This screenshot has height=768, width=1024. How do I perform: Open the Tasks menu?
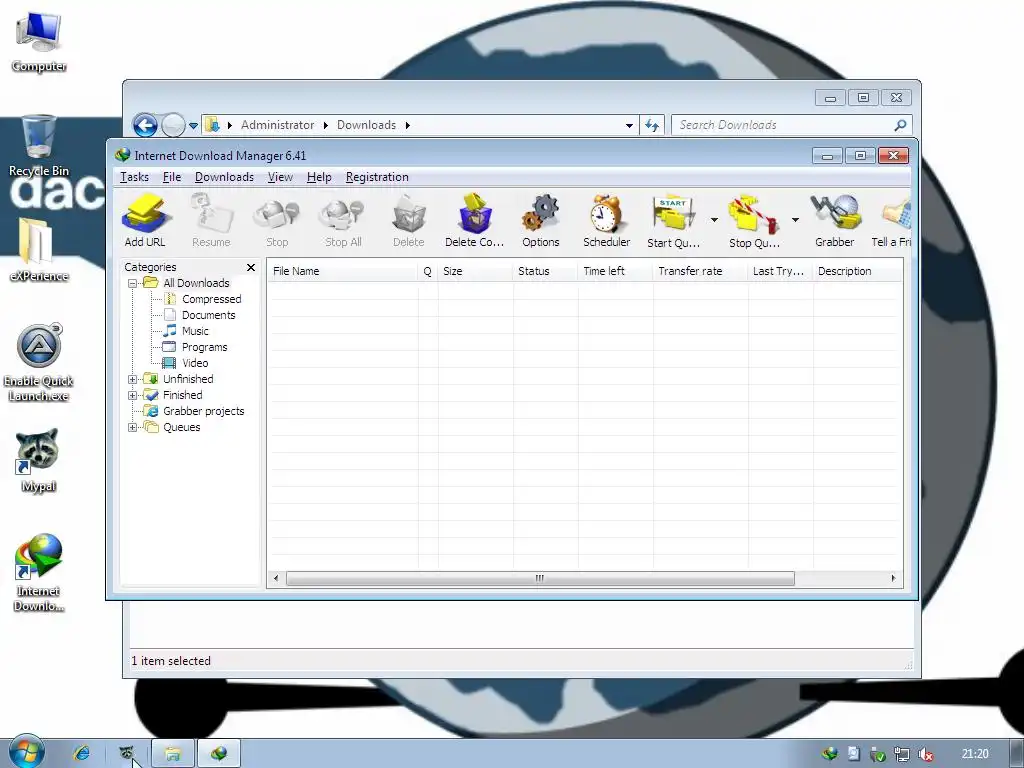(x=135, y=177)
